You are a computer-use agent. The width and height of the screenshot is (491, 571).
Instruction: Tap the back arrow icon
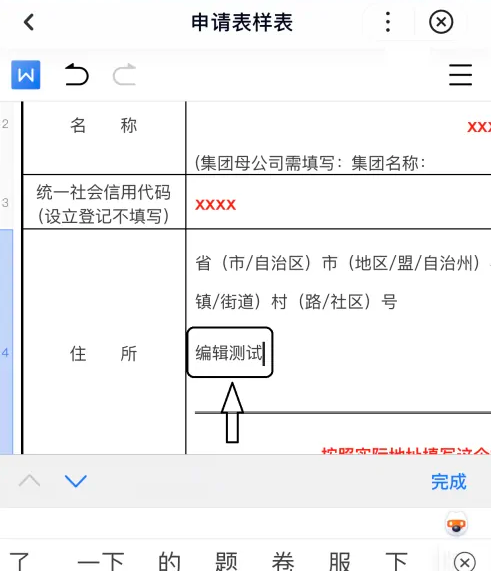click(x=29, y=22)
